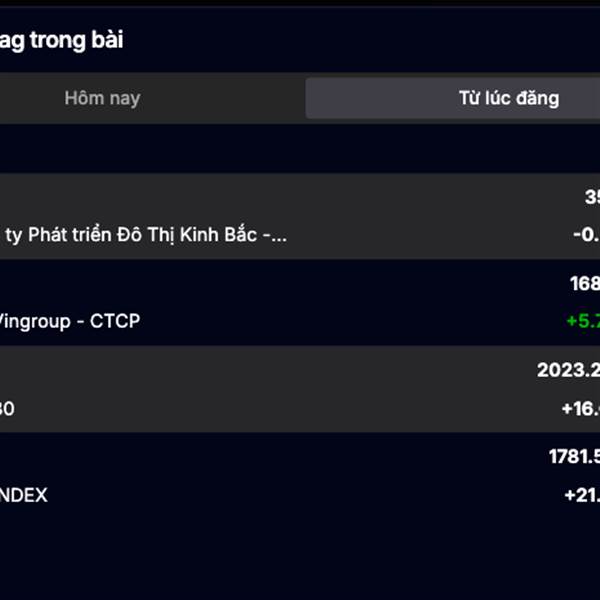Viewport: 600px width, 600px height.
Task: Click the index value 1781.5
Action: point(573,457)
